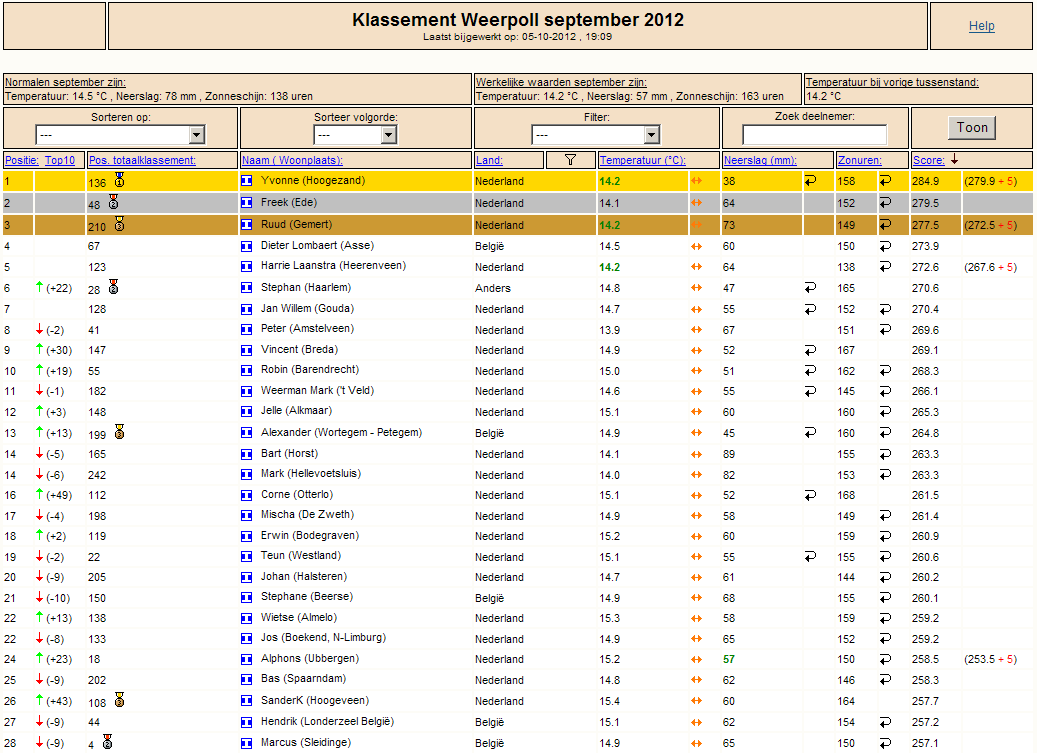Image resolution: width=1037 pixels, height=753 pixels.
Task: Select the name 'Stephane (Beerse)'
Action: pos(307,596)
